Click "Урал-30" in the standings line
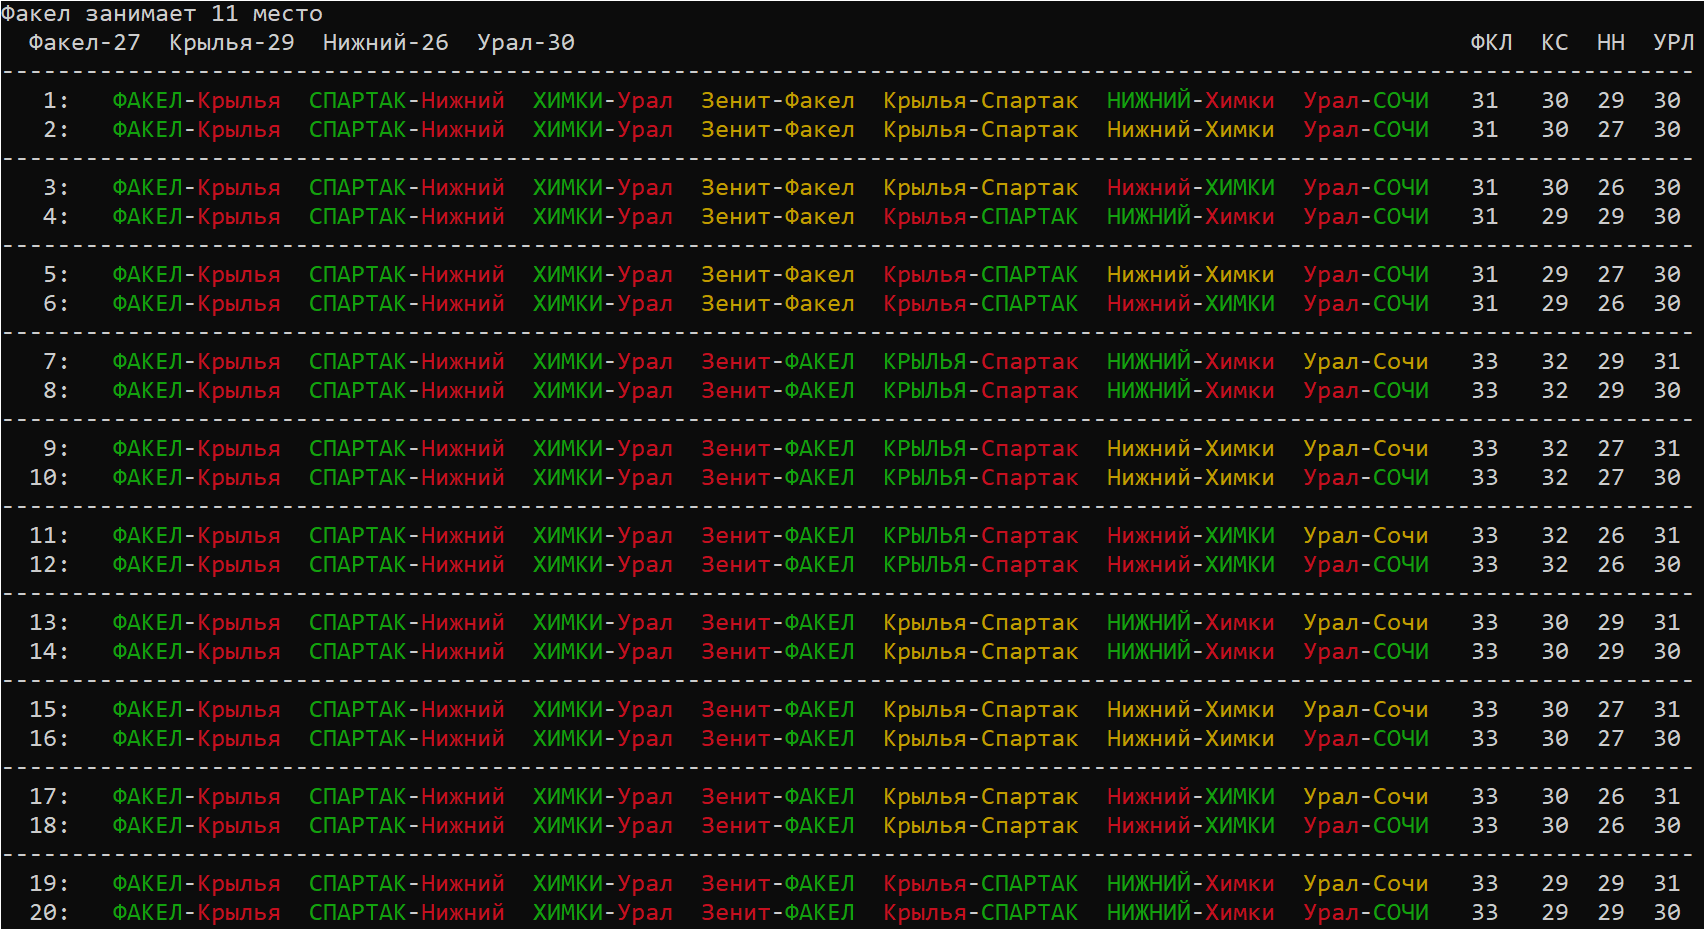Screen dimensions: 1704x939 pos(526,43)
